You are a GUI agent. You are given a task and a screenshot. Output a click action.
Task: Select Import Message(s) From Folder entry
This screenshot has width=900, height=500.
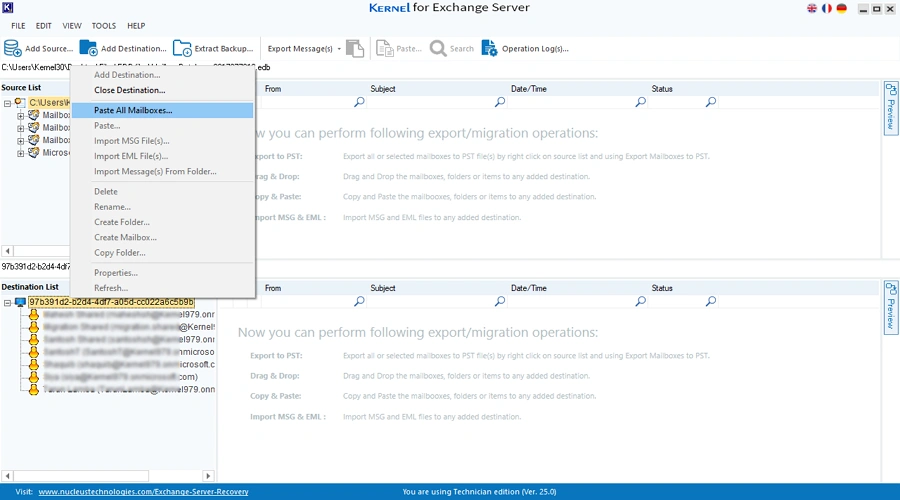click(162, 172)
